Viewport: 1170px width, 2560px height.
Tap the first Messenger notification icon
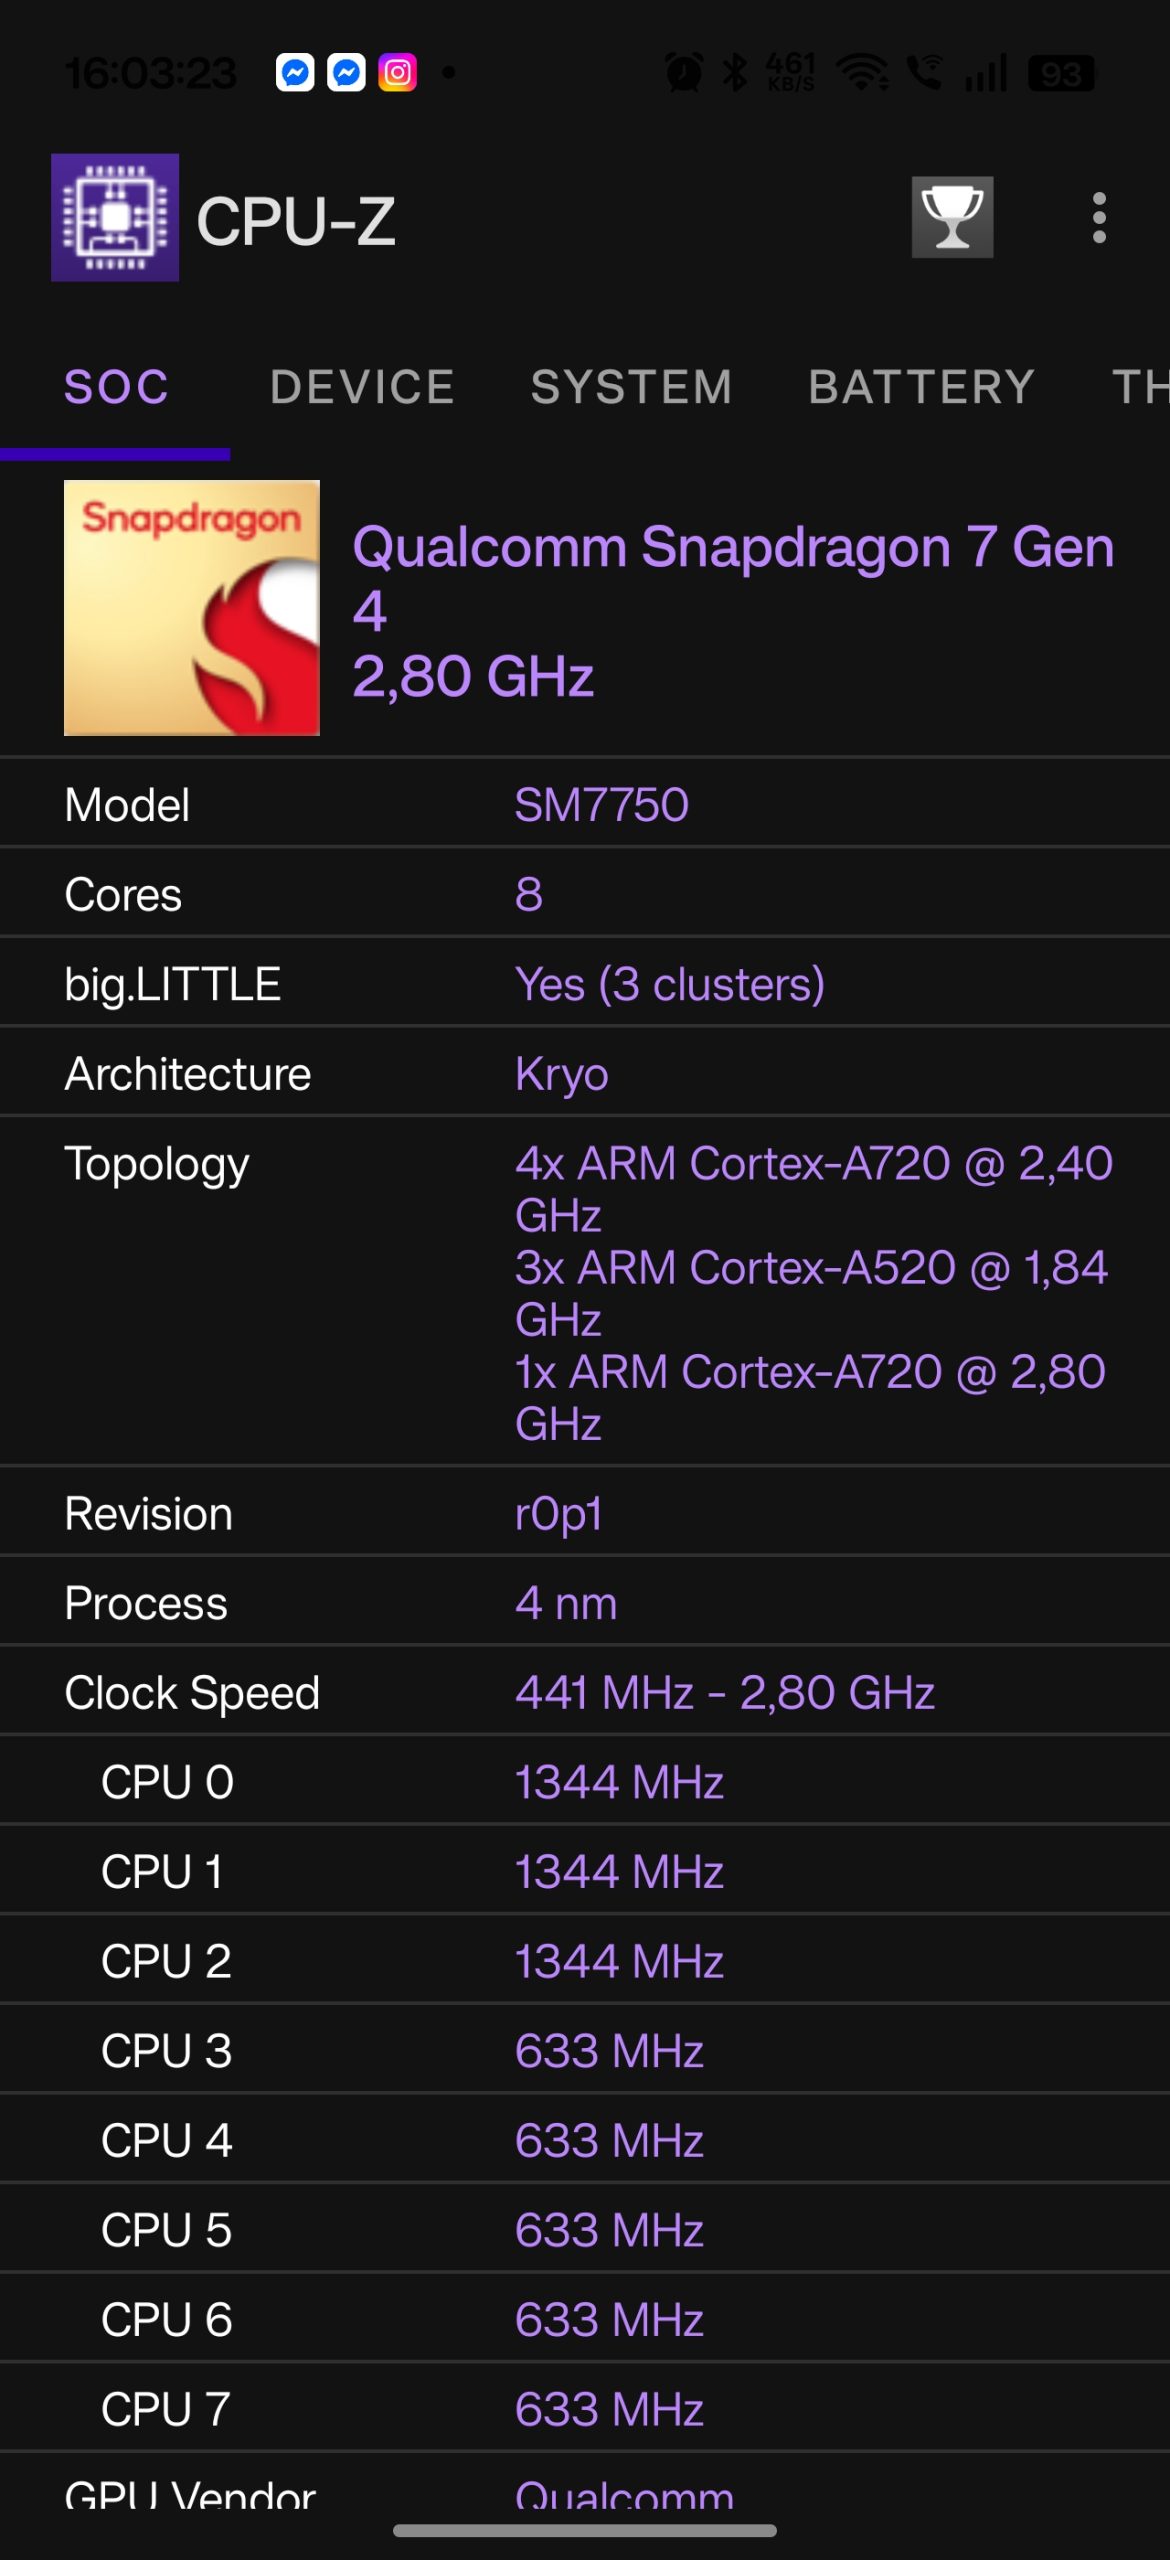pyautogui.click(x=295, y=73)
